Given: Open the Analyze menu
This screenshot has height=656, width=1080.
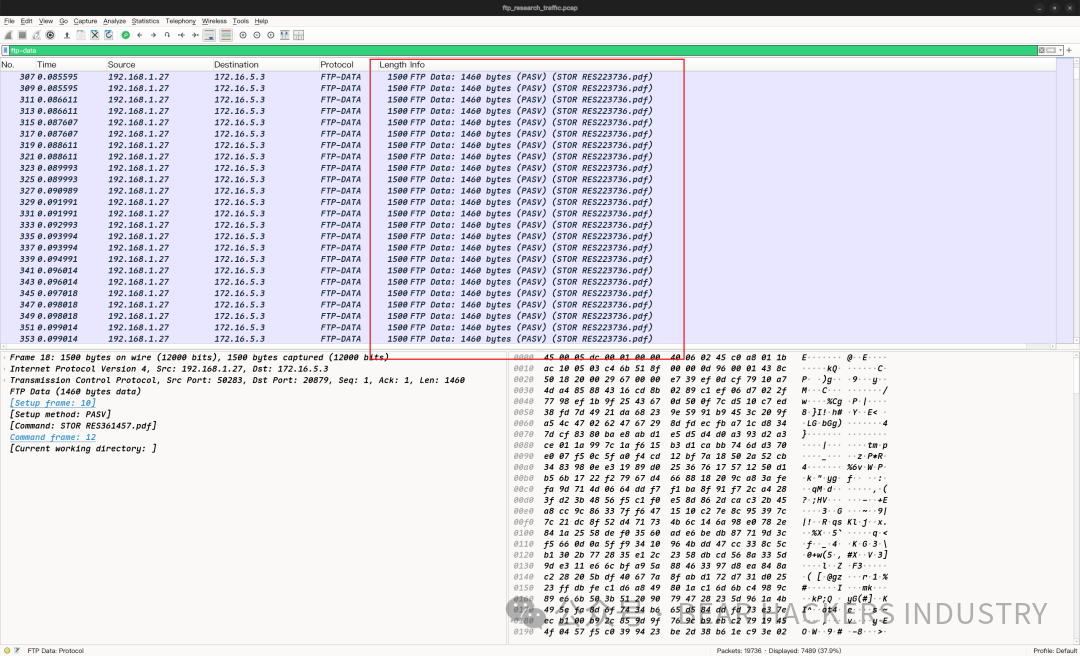Looking at the screenshot, I should (114, 21).
